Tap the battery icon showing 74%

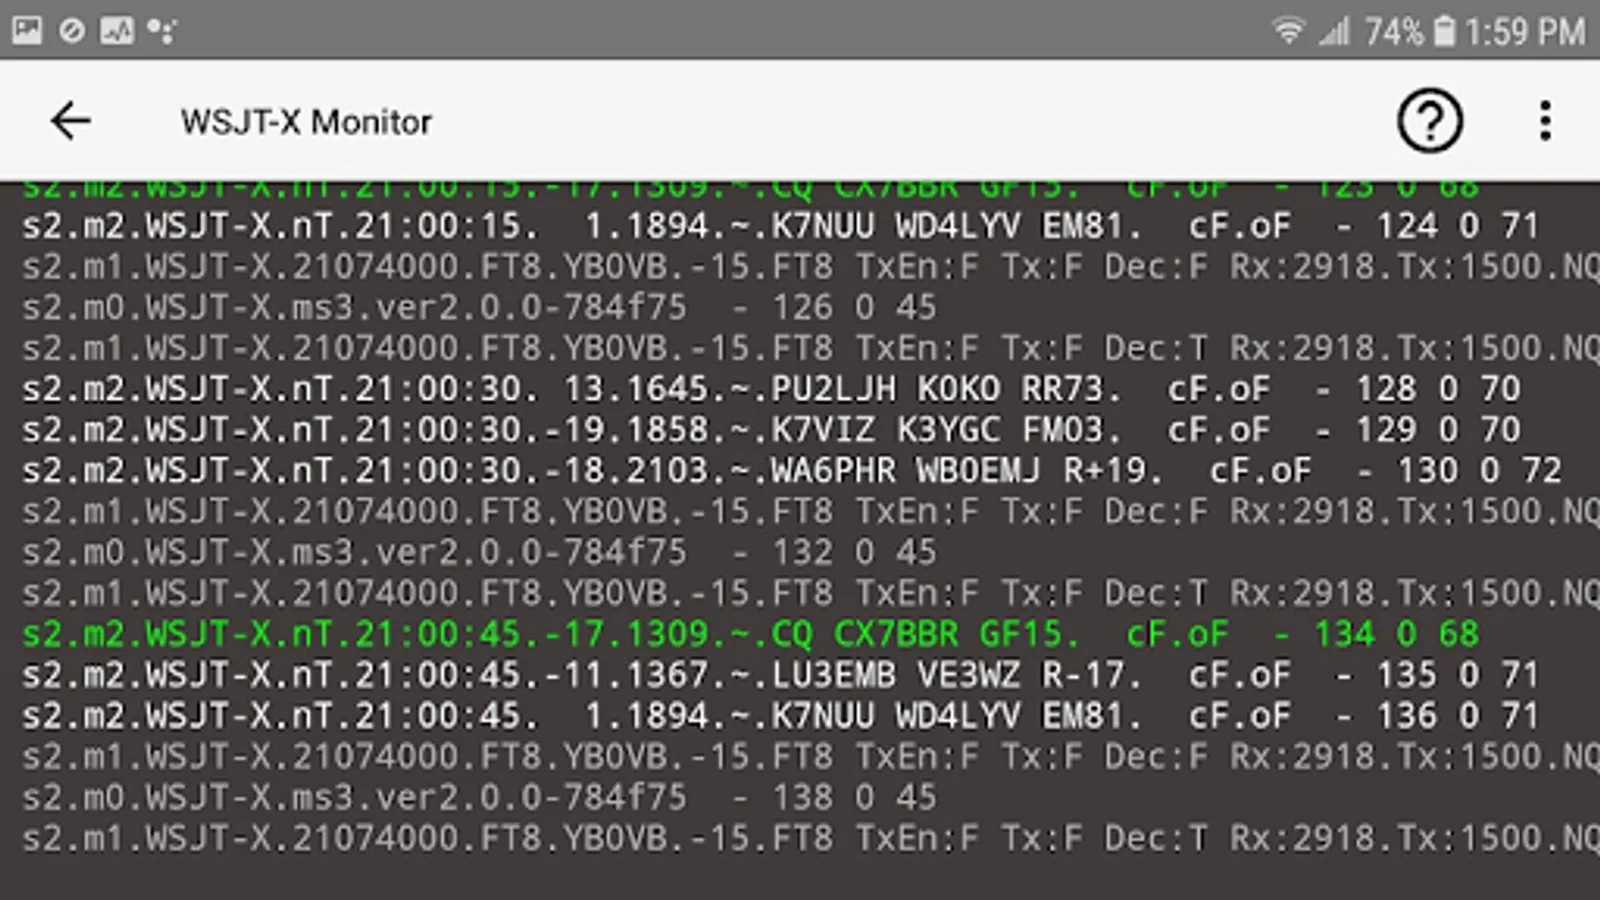pyautogui.click(x=1444, y=31)
